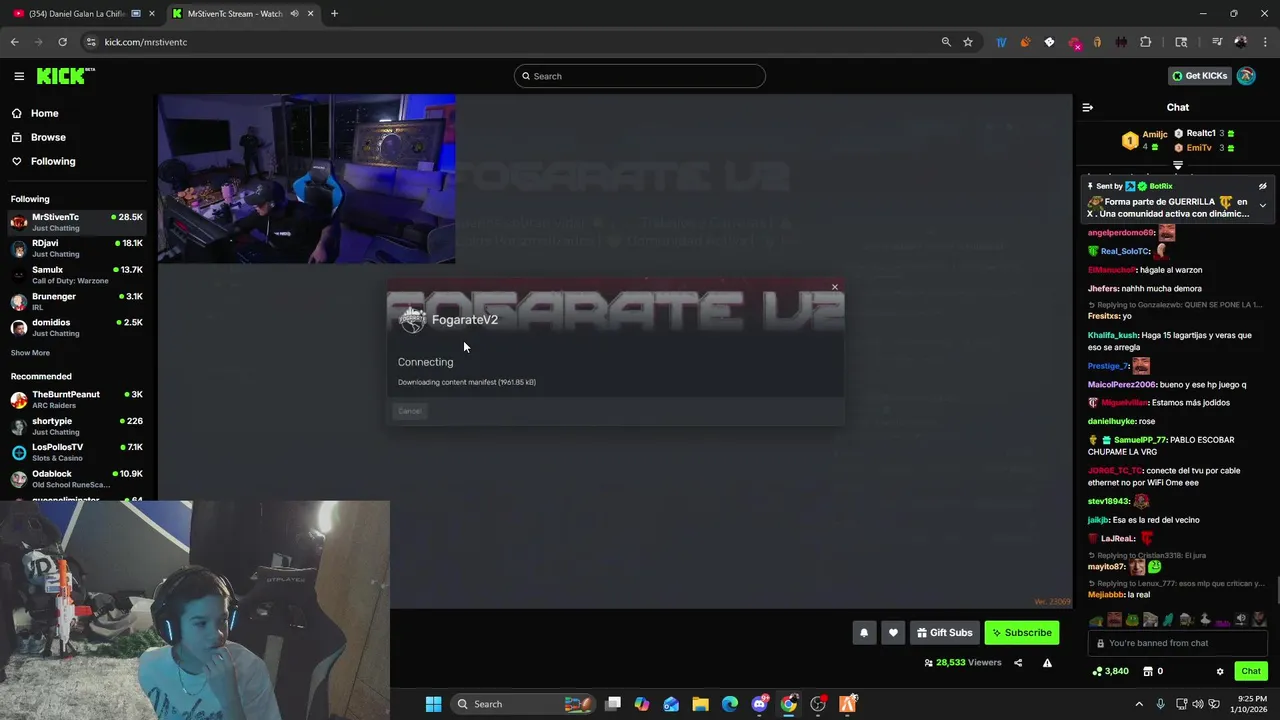
Task: Open the Windows Start menu
Action: [x=433, y=704]
